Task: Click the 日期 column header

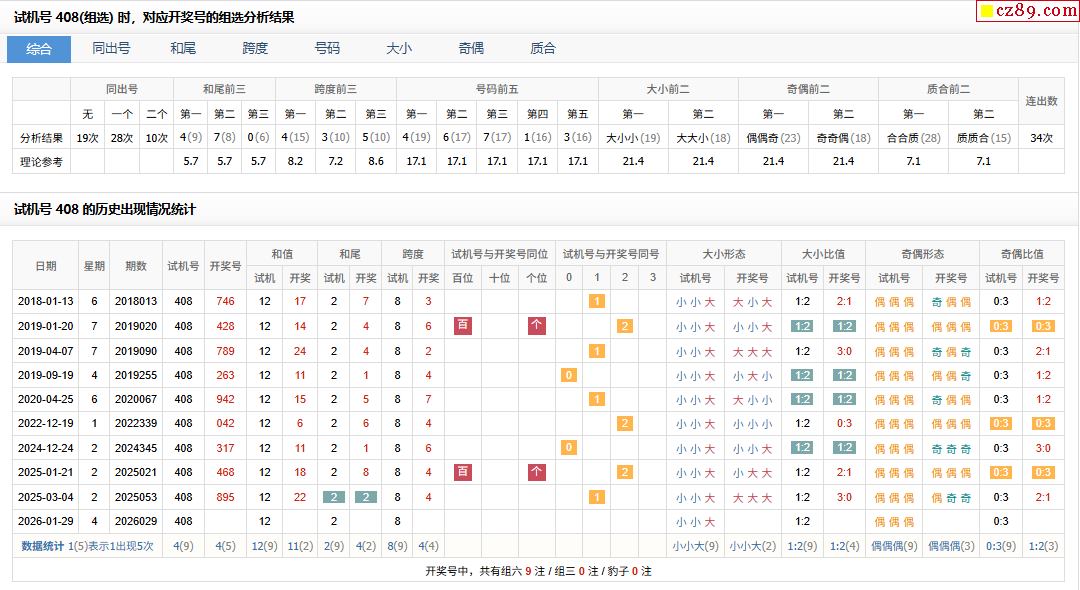Action: pyautogui.click(x=45, y=266)
